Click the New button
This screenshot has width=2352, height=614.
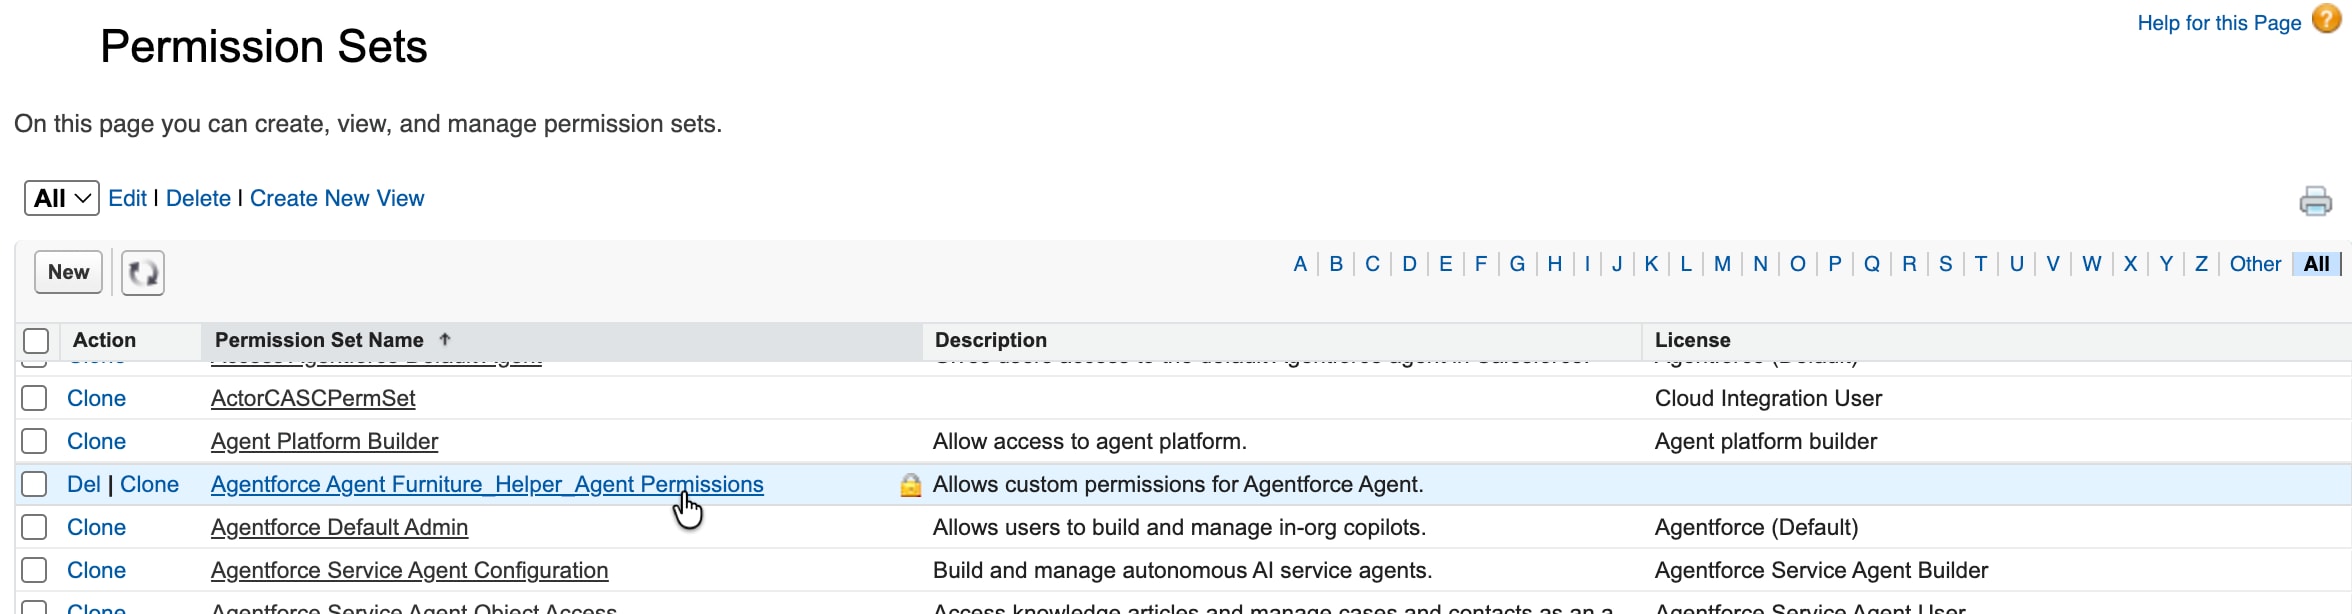(69, 272)
